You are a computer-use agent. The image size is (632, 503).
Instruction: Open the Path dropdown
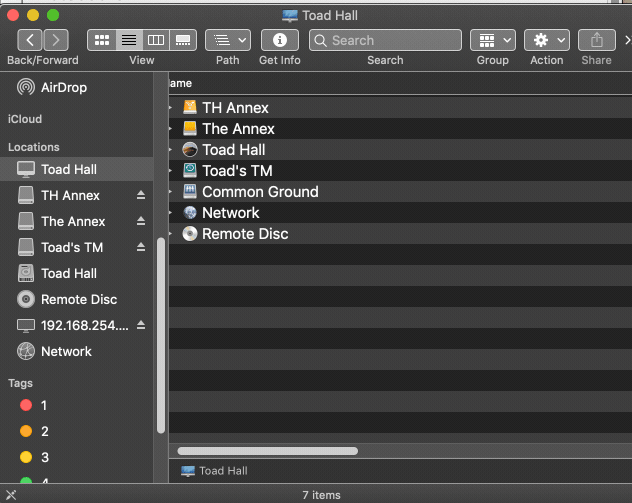click(228, 40)
